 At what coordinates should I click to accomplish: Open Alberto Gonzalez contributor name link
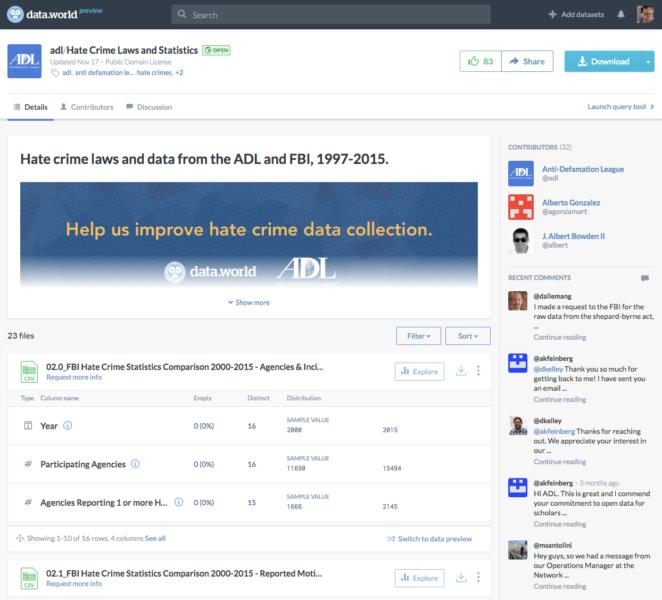[571, 203]
